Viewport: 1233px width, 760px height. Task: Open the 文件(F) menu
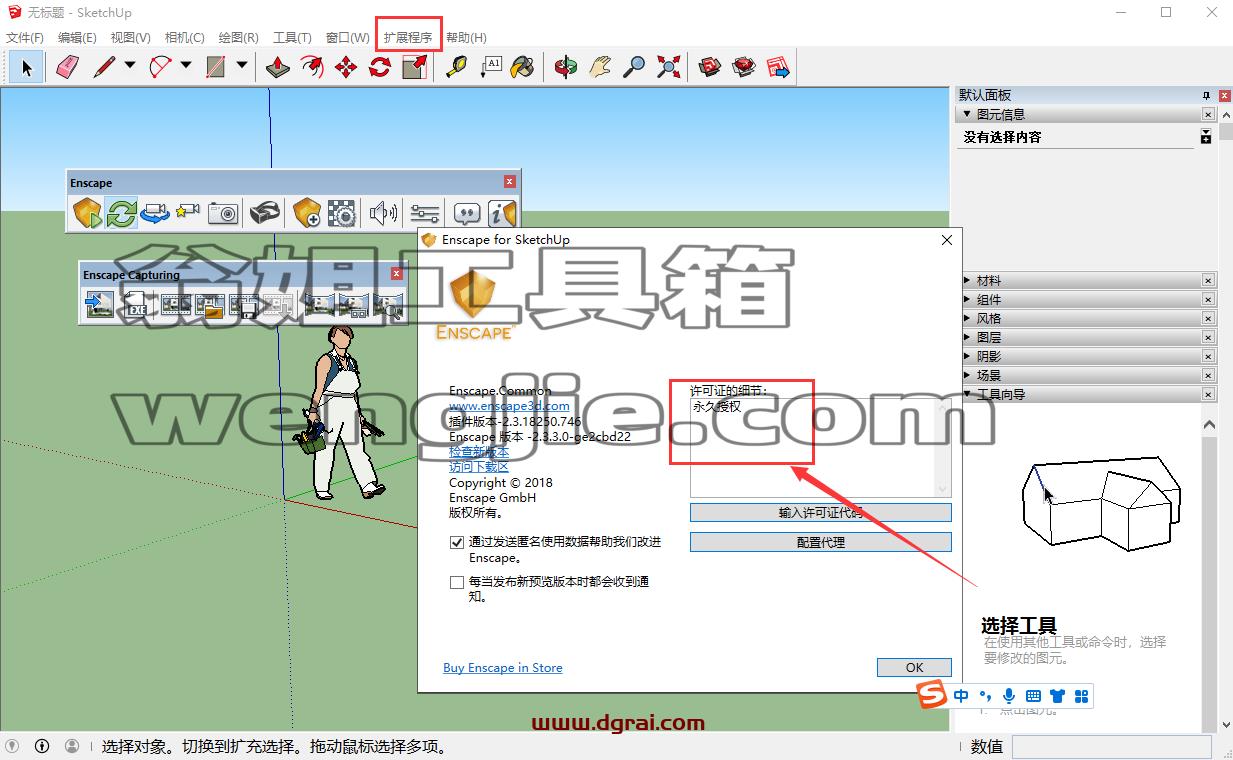[x=25, y=37]
